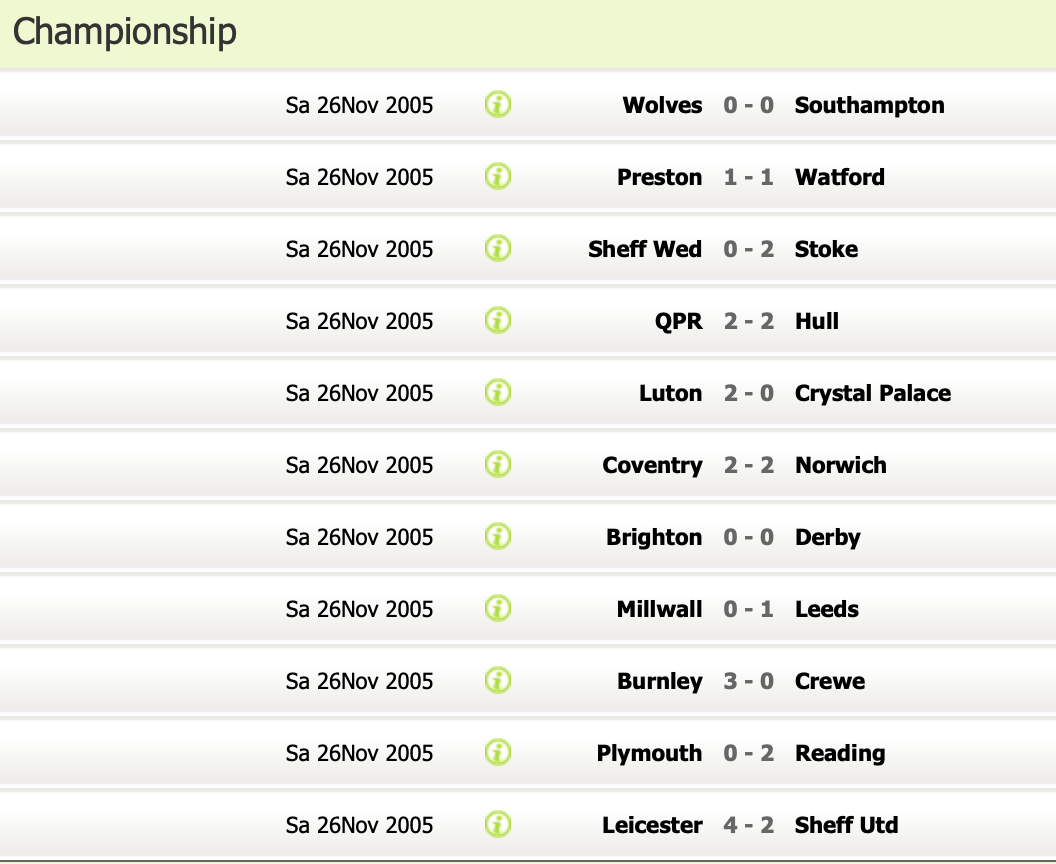The width and height of the screenshot is (1056, 864).
Task: Show match info for Brighton vs Derby
Action: [498, 536]
